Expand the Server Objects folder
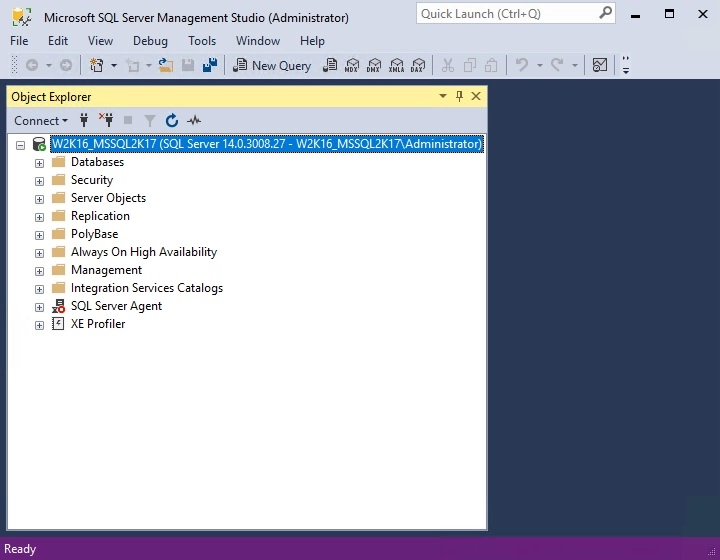Viewport: 720px width, 560px height. (39, 199)
